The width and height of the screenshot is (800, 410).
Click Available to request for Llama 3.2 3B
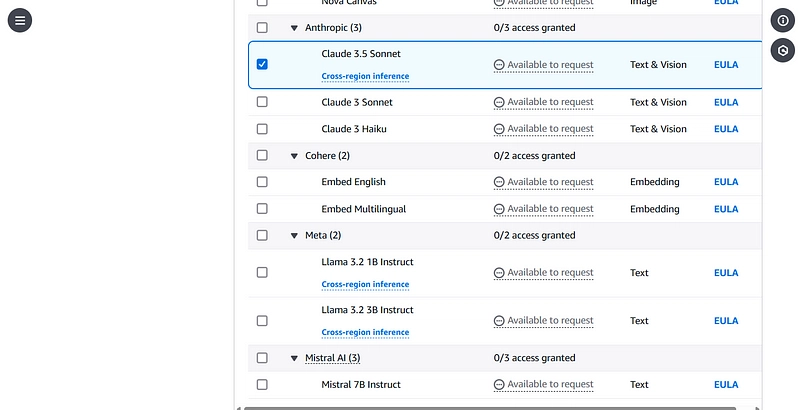point(550,321)
